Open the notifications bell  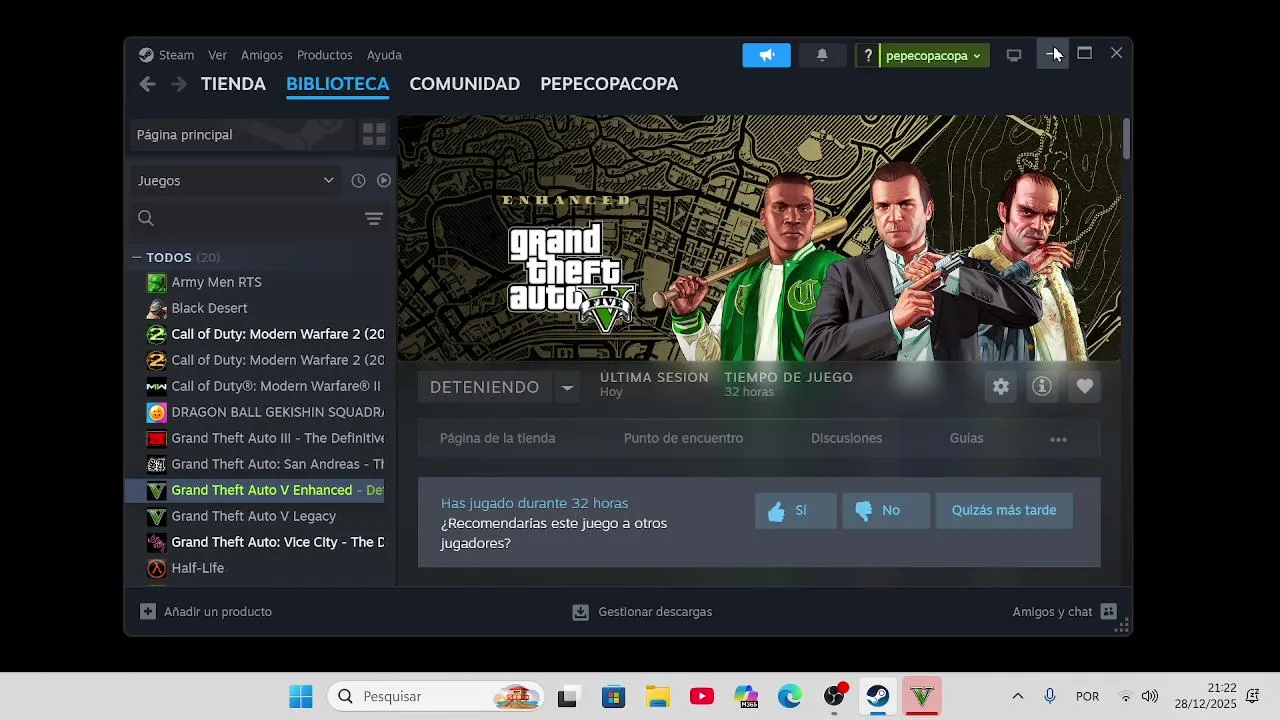(822, 55)
